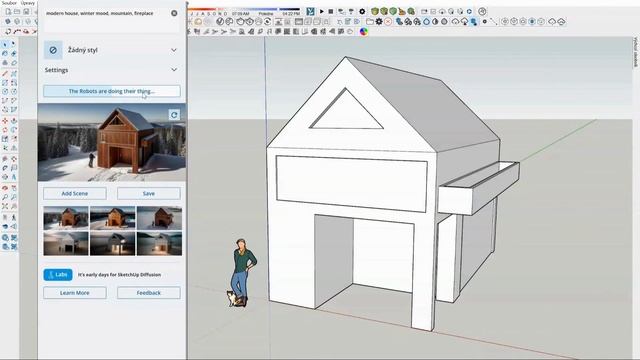Click the Feedback button
Screen dimensions: 640x360
click(149, 293)
